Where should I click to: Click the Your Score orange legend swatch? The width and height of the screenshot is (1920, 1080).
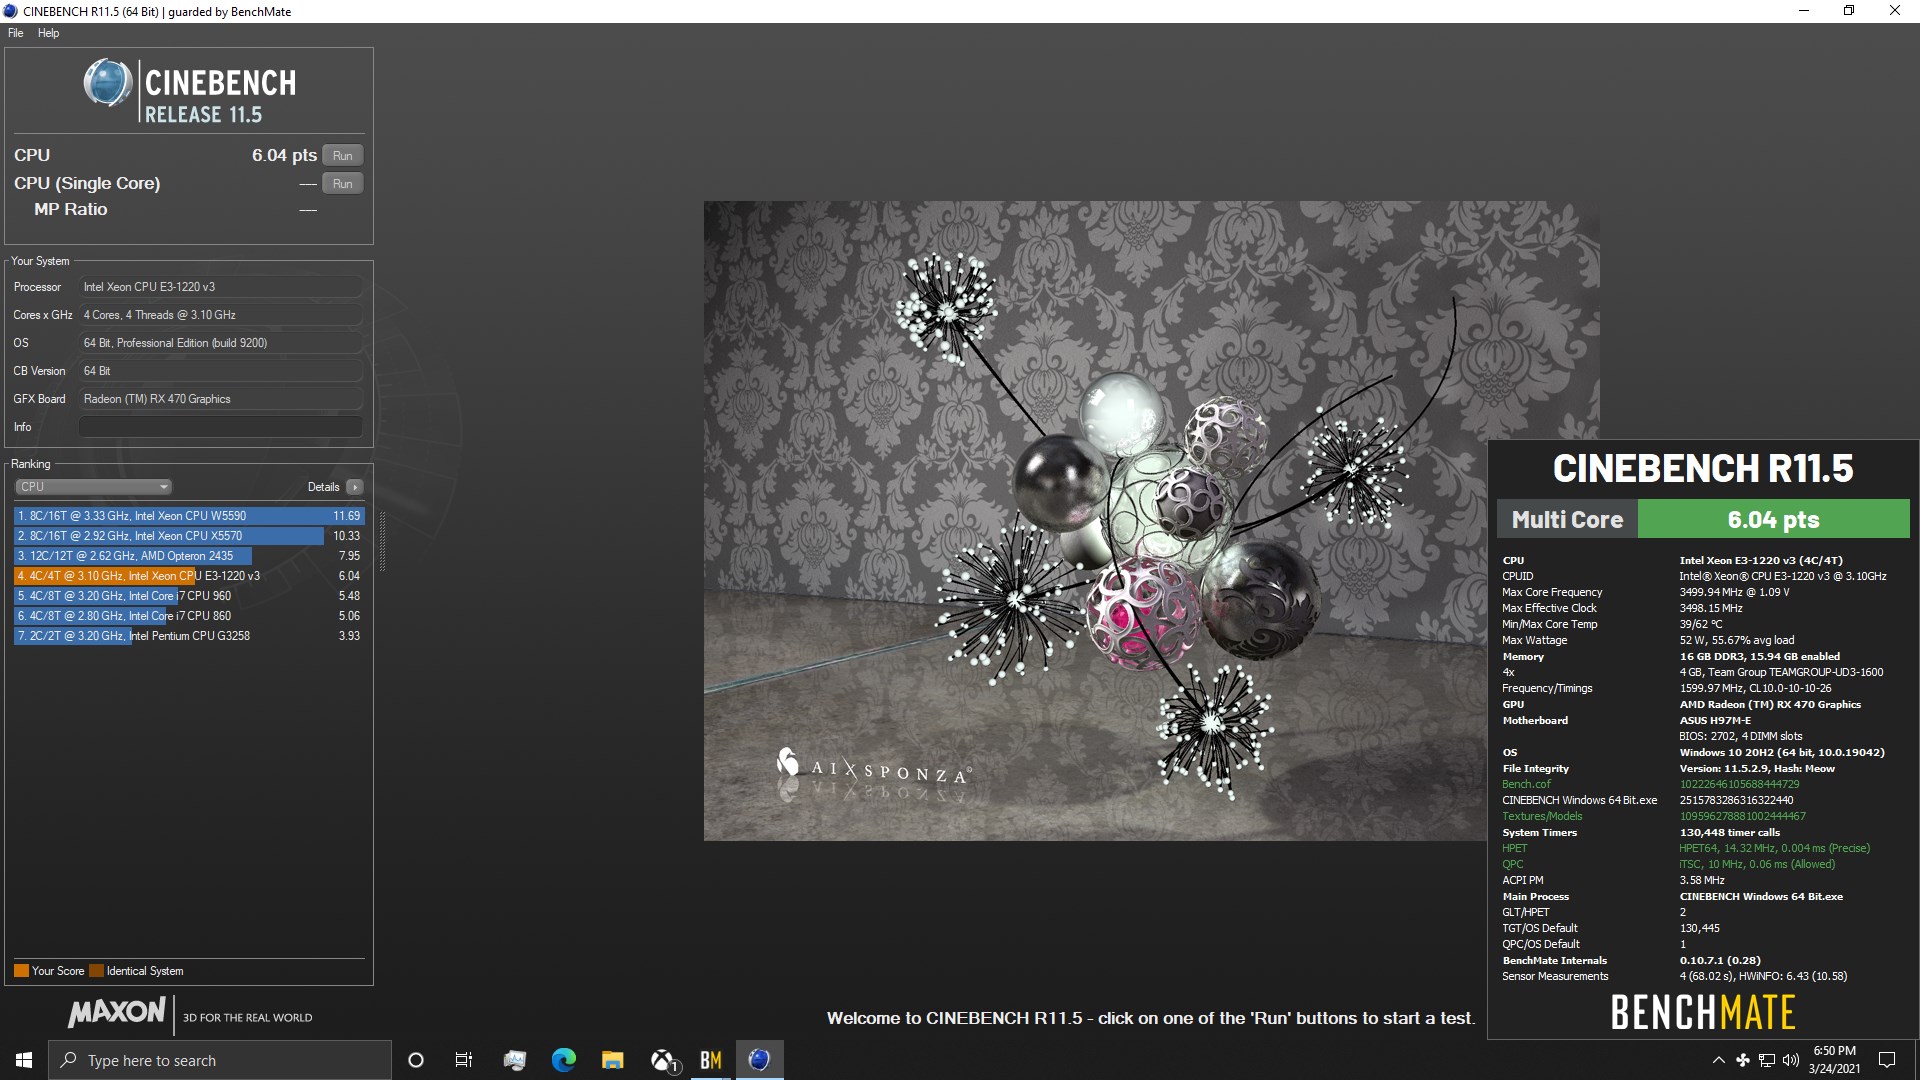21,971
